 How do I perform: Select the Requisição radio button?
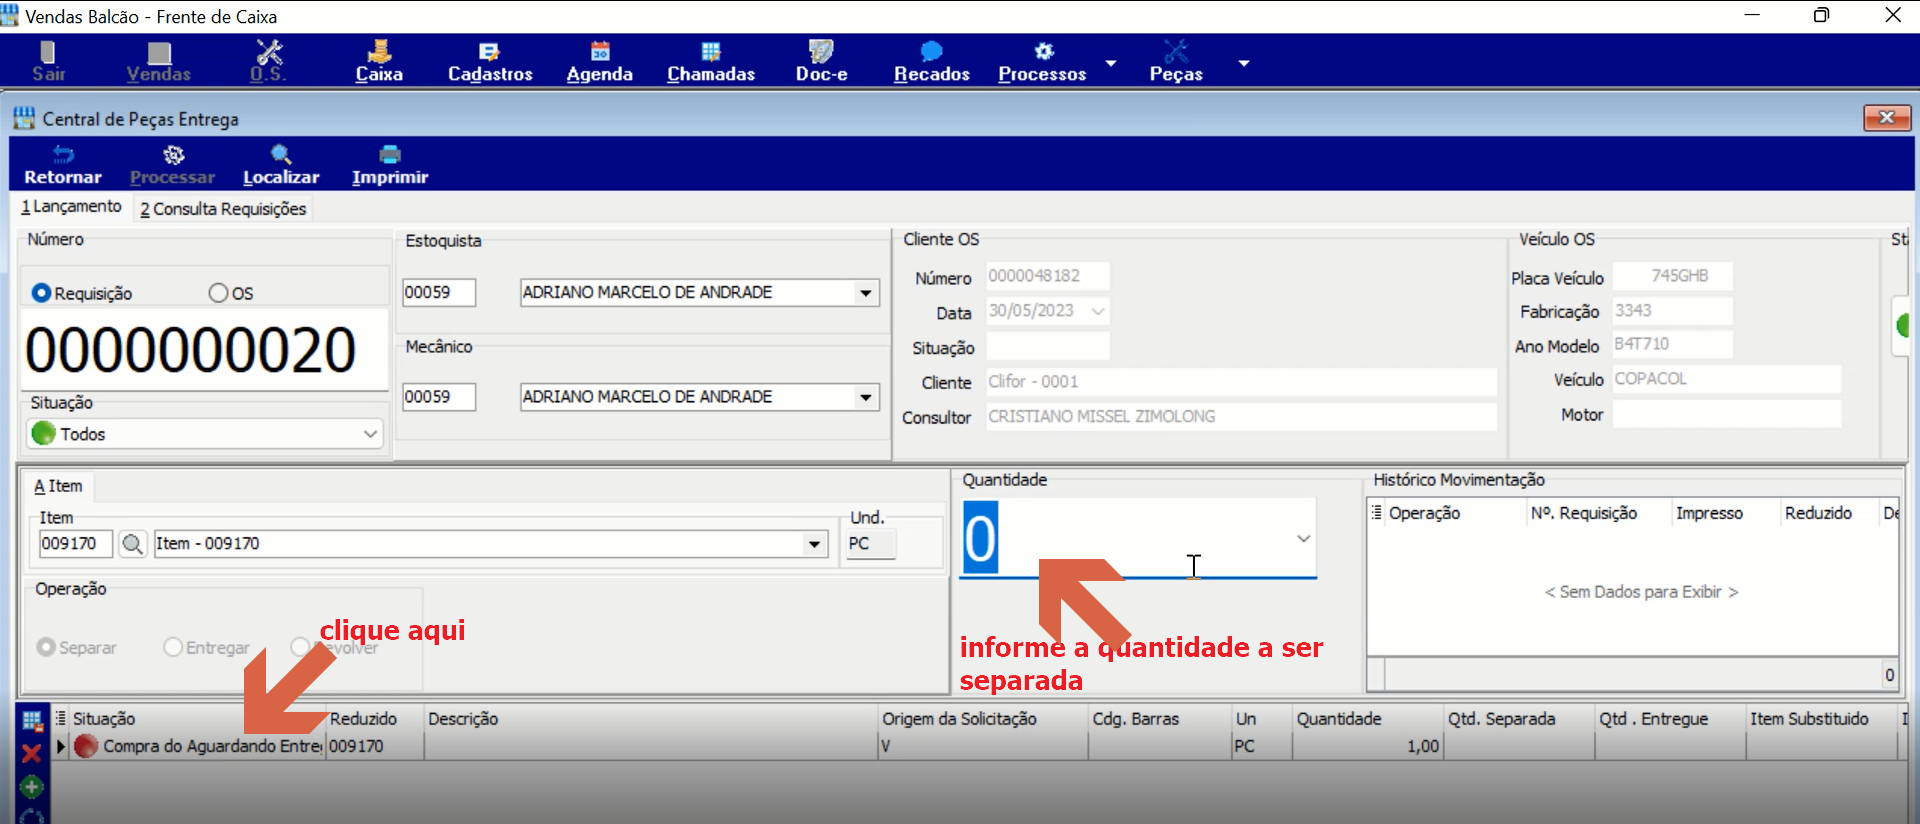click(x=41, y=293)
